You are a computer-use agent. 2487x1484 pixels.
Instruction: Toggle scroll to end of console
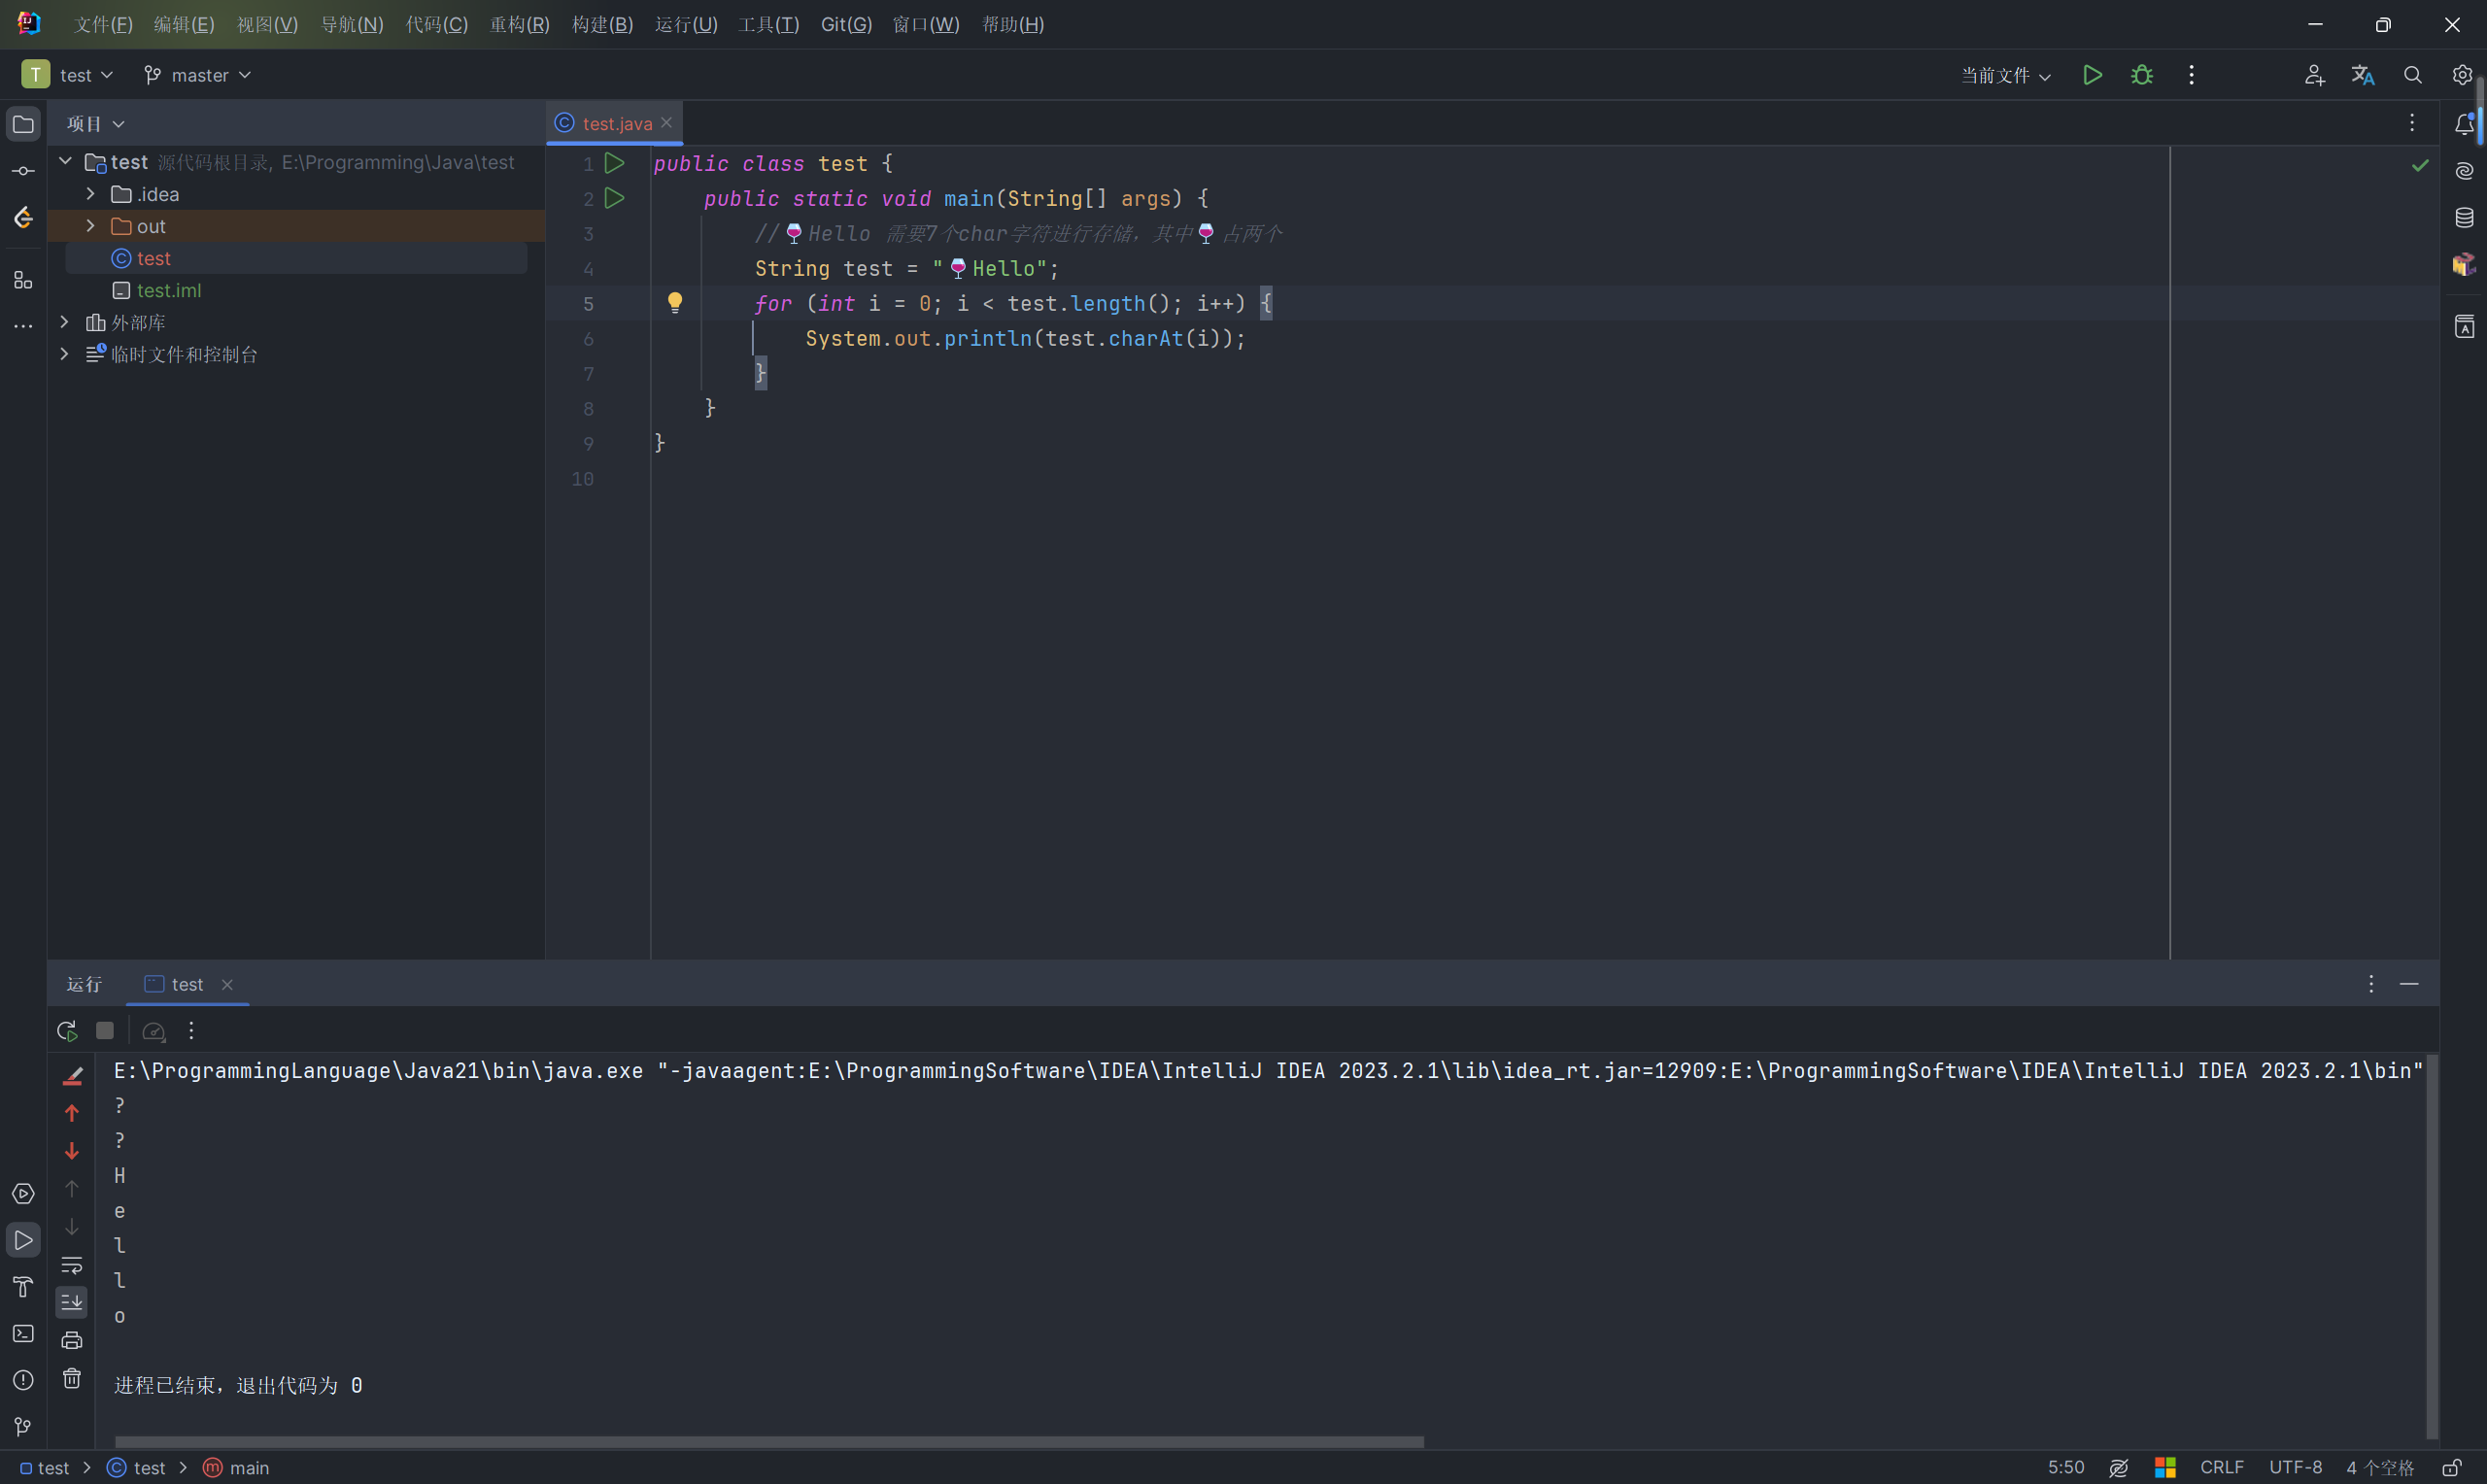(x=72, y=1302)
